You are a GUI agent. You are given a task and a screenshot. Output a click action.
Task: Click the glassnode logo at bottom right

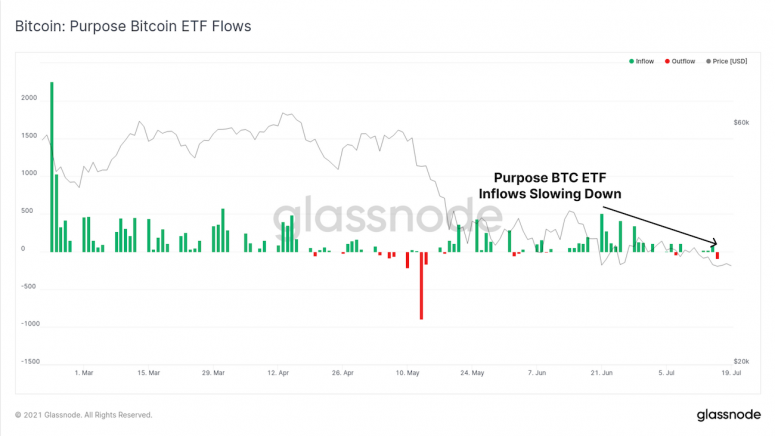click(x=729, y=415)
